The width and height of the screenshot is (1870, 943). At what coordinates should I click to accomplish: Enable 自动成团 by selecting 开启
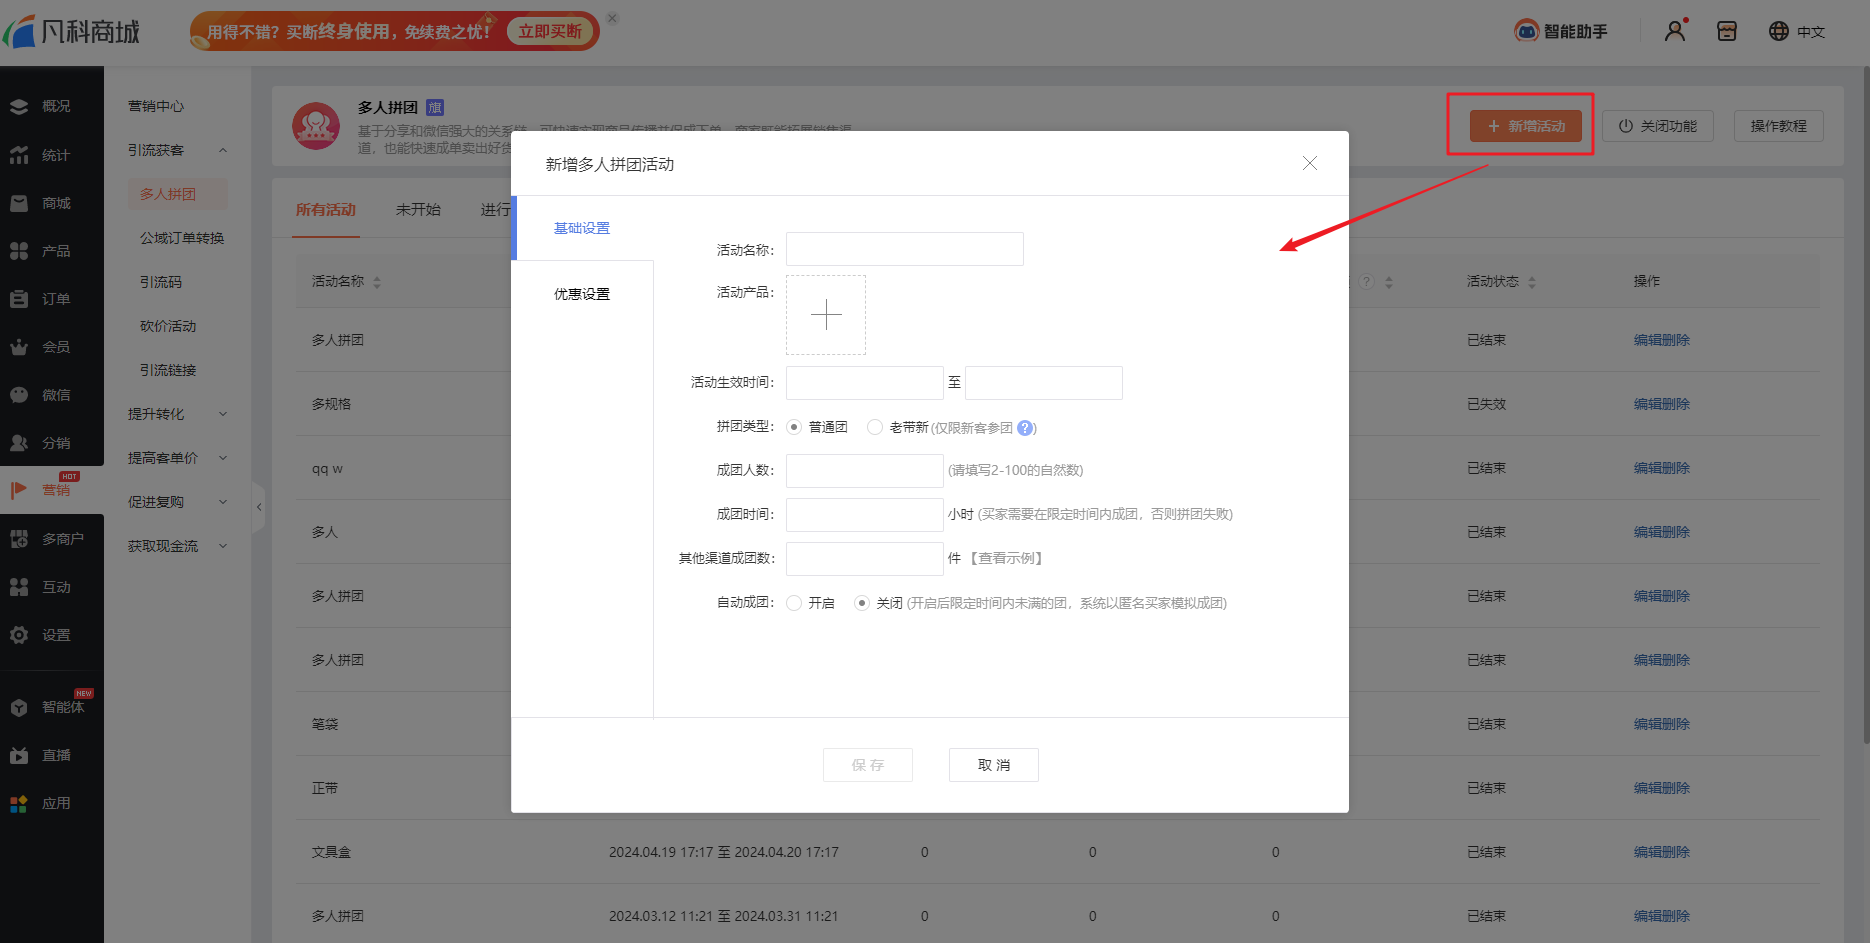point(794,603)
